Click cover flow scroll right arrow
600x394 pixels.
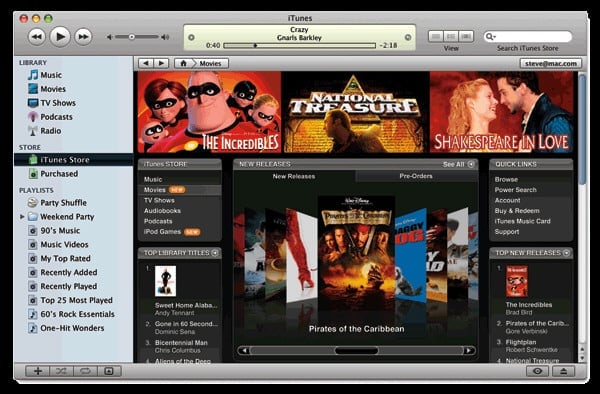point(468,350)
